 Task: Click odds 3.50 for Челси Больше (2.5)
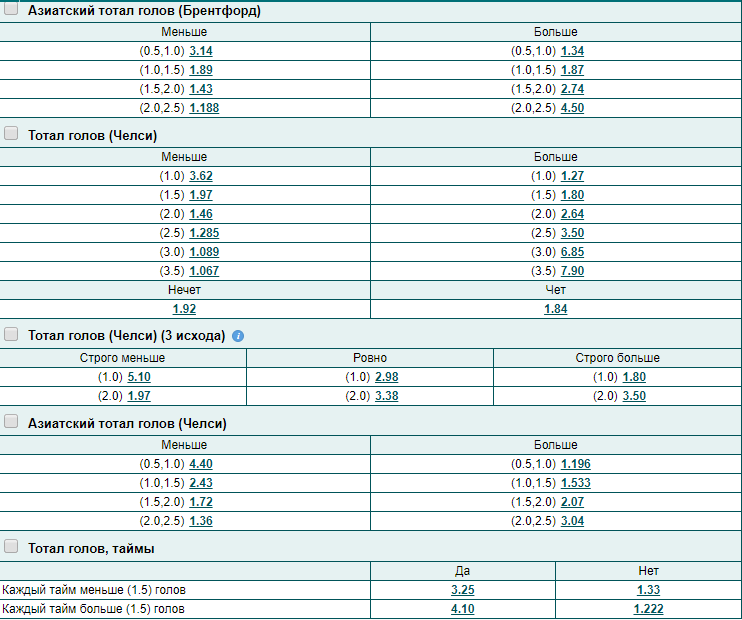(x=572, y=233)
